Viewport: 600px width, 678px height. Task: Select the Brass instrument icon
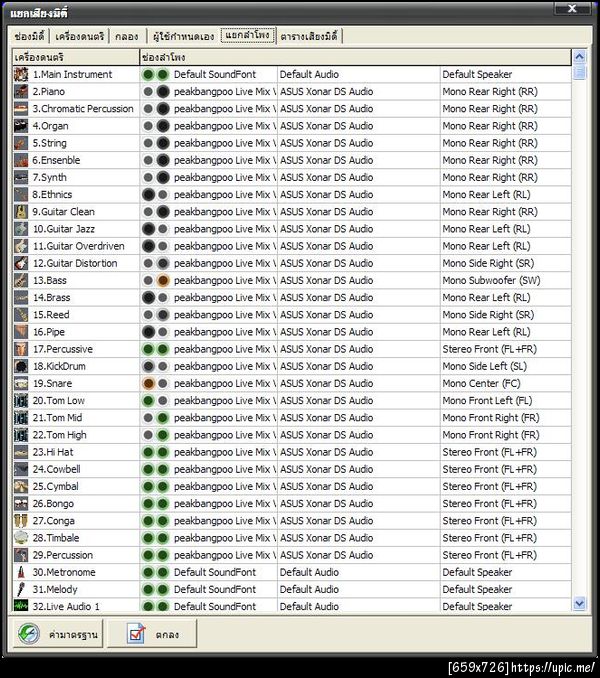21,297
